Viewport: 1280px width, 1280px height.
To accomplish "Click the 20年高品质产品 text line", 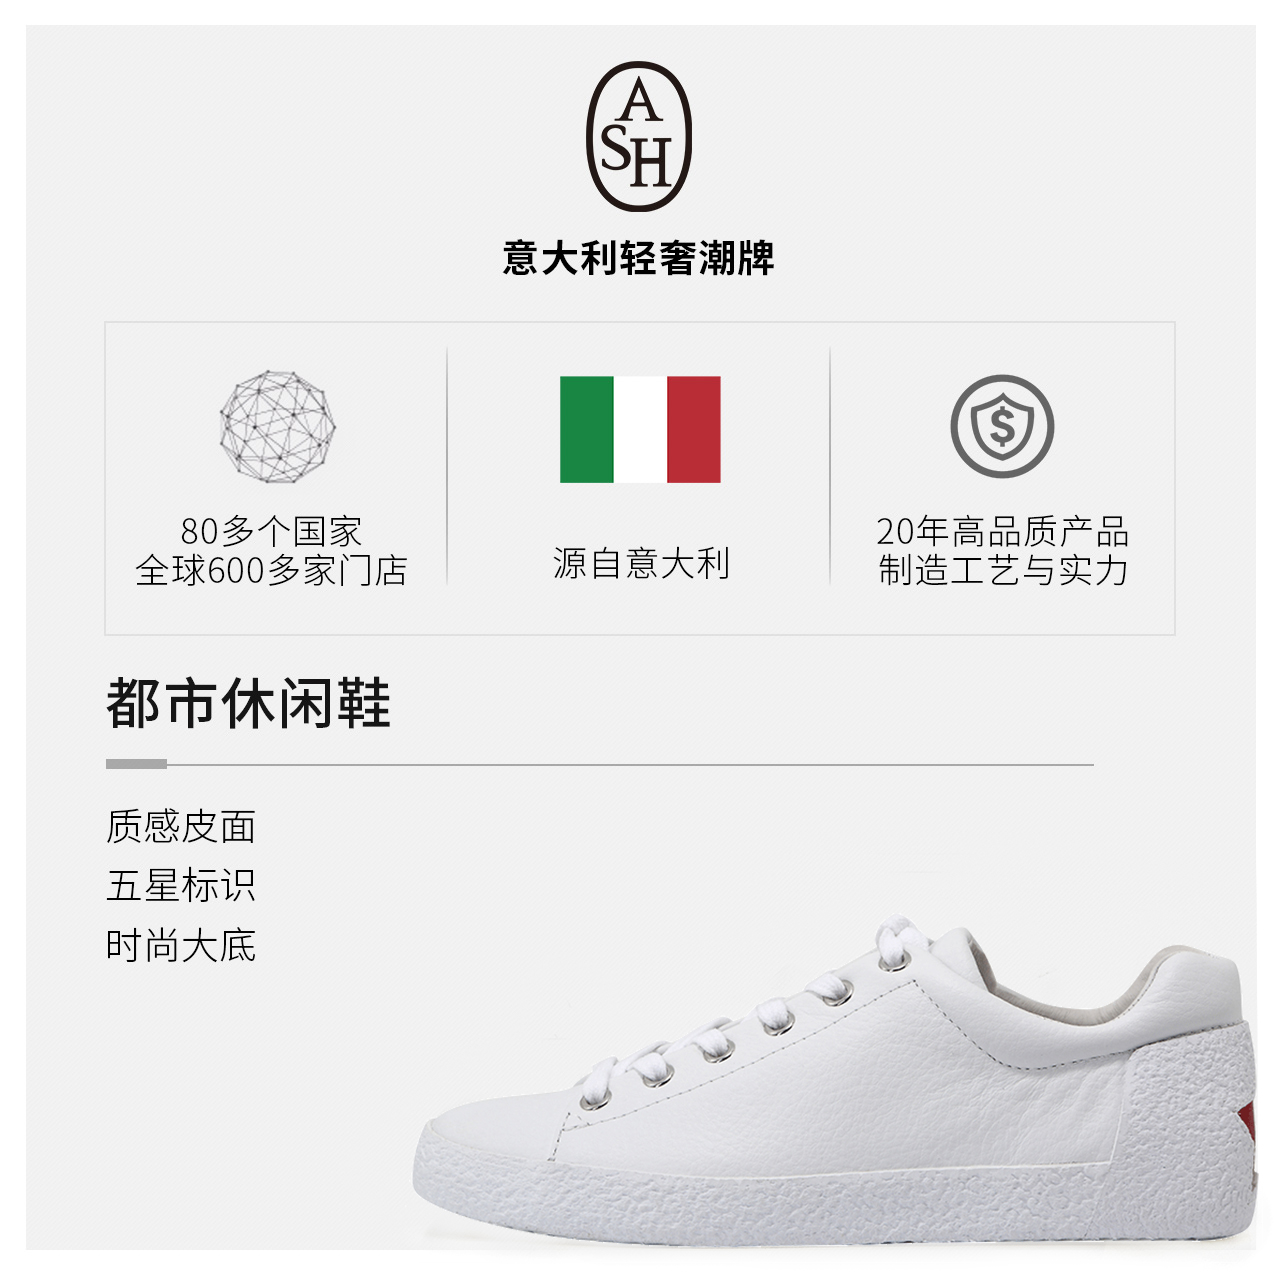I will click(x=1003, y=531).
